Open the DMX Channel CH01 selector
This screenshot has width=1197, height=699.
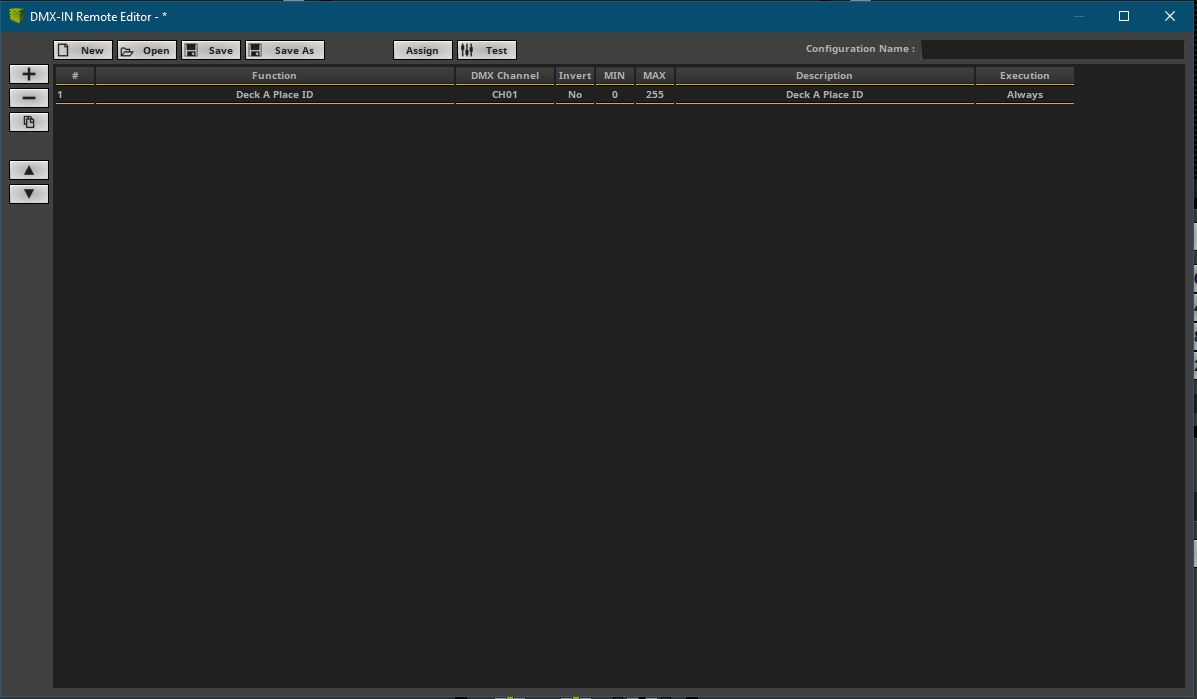(504, 94)
